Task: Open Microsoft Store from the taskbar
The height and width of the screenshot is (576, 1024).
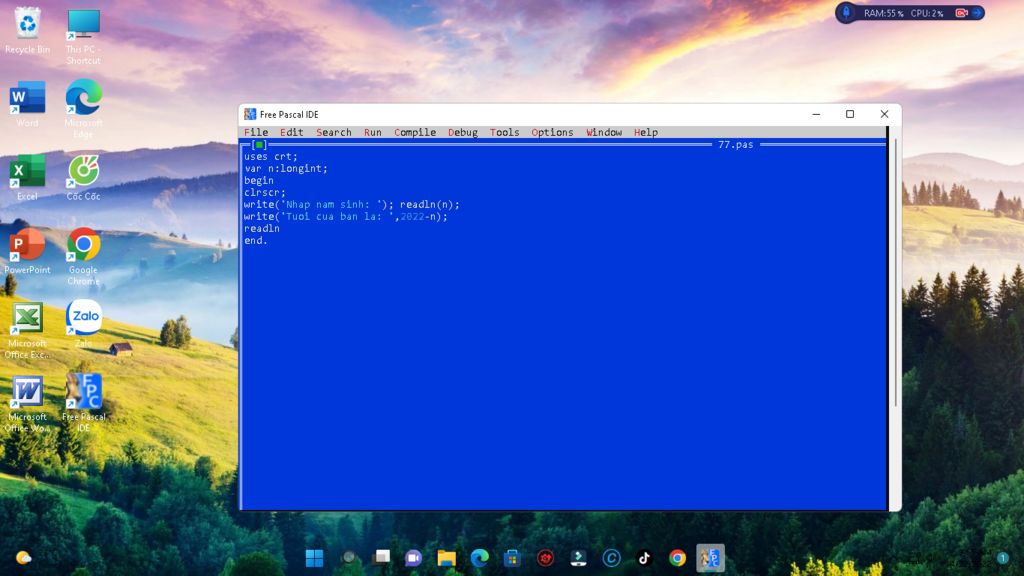Action: pos(512,558)
